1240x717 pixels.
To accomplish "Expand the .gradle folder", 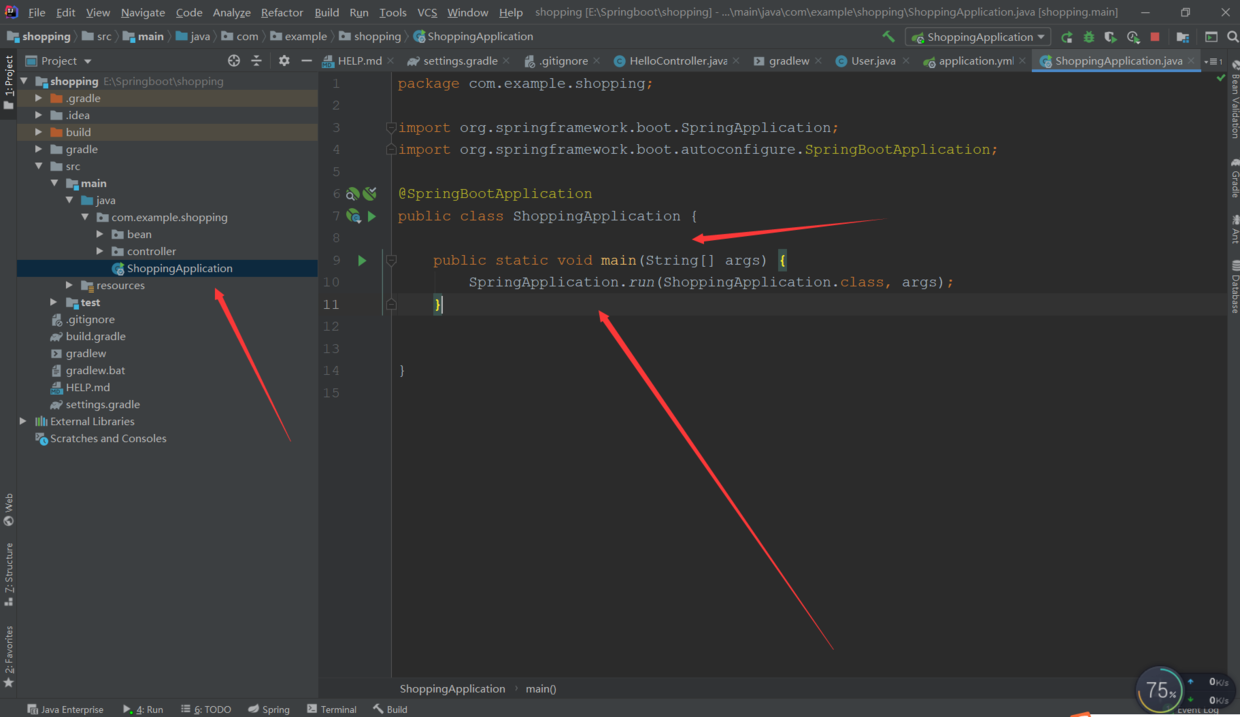I will pyautogui.click(x=39, y=98).
